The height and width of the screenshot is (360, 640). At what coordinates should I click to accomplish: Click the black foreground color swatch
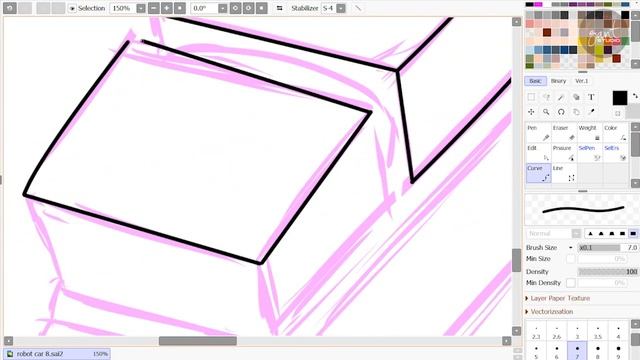pyautogui.click(x=620, y=98)
